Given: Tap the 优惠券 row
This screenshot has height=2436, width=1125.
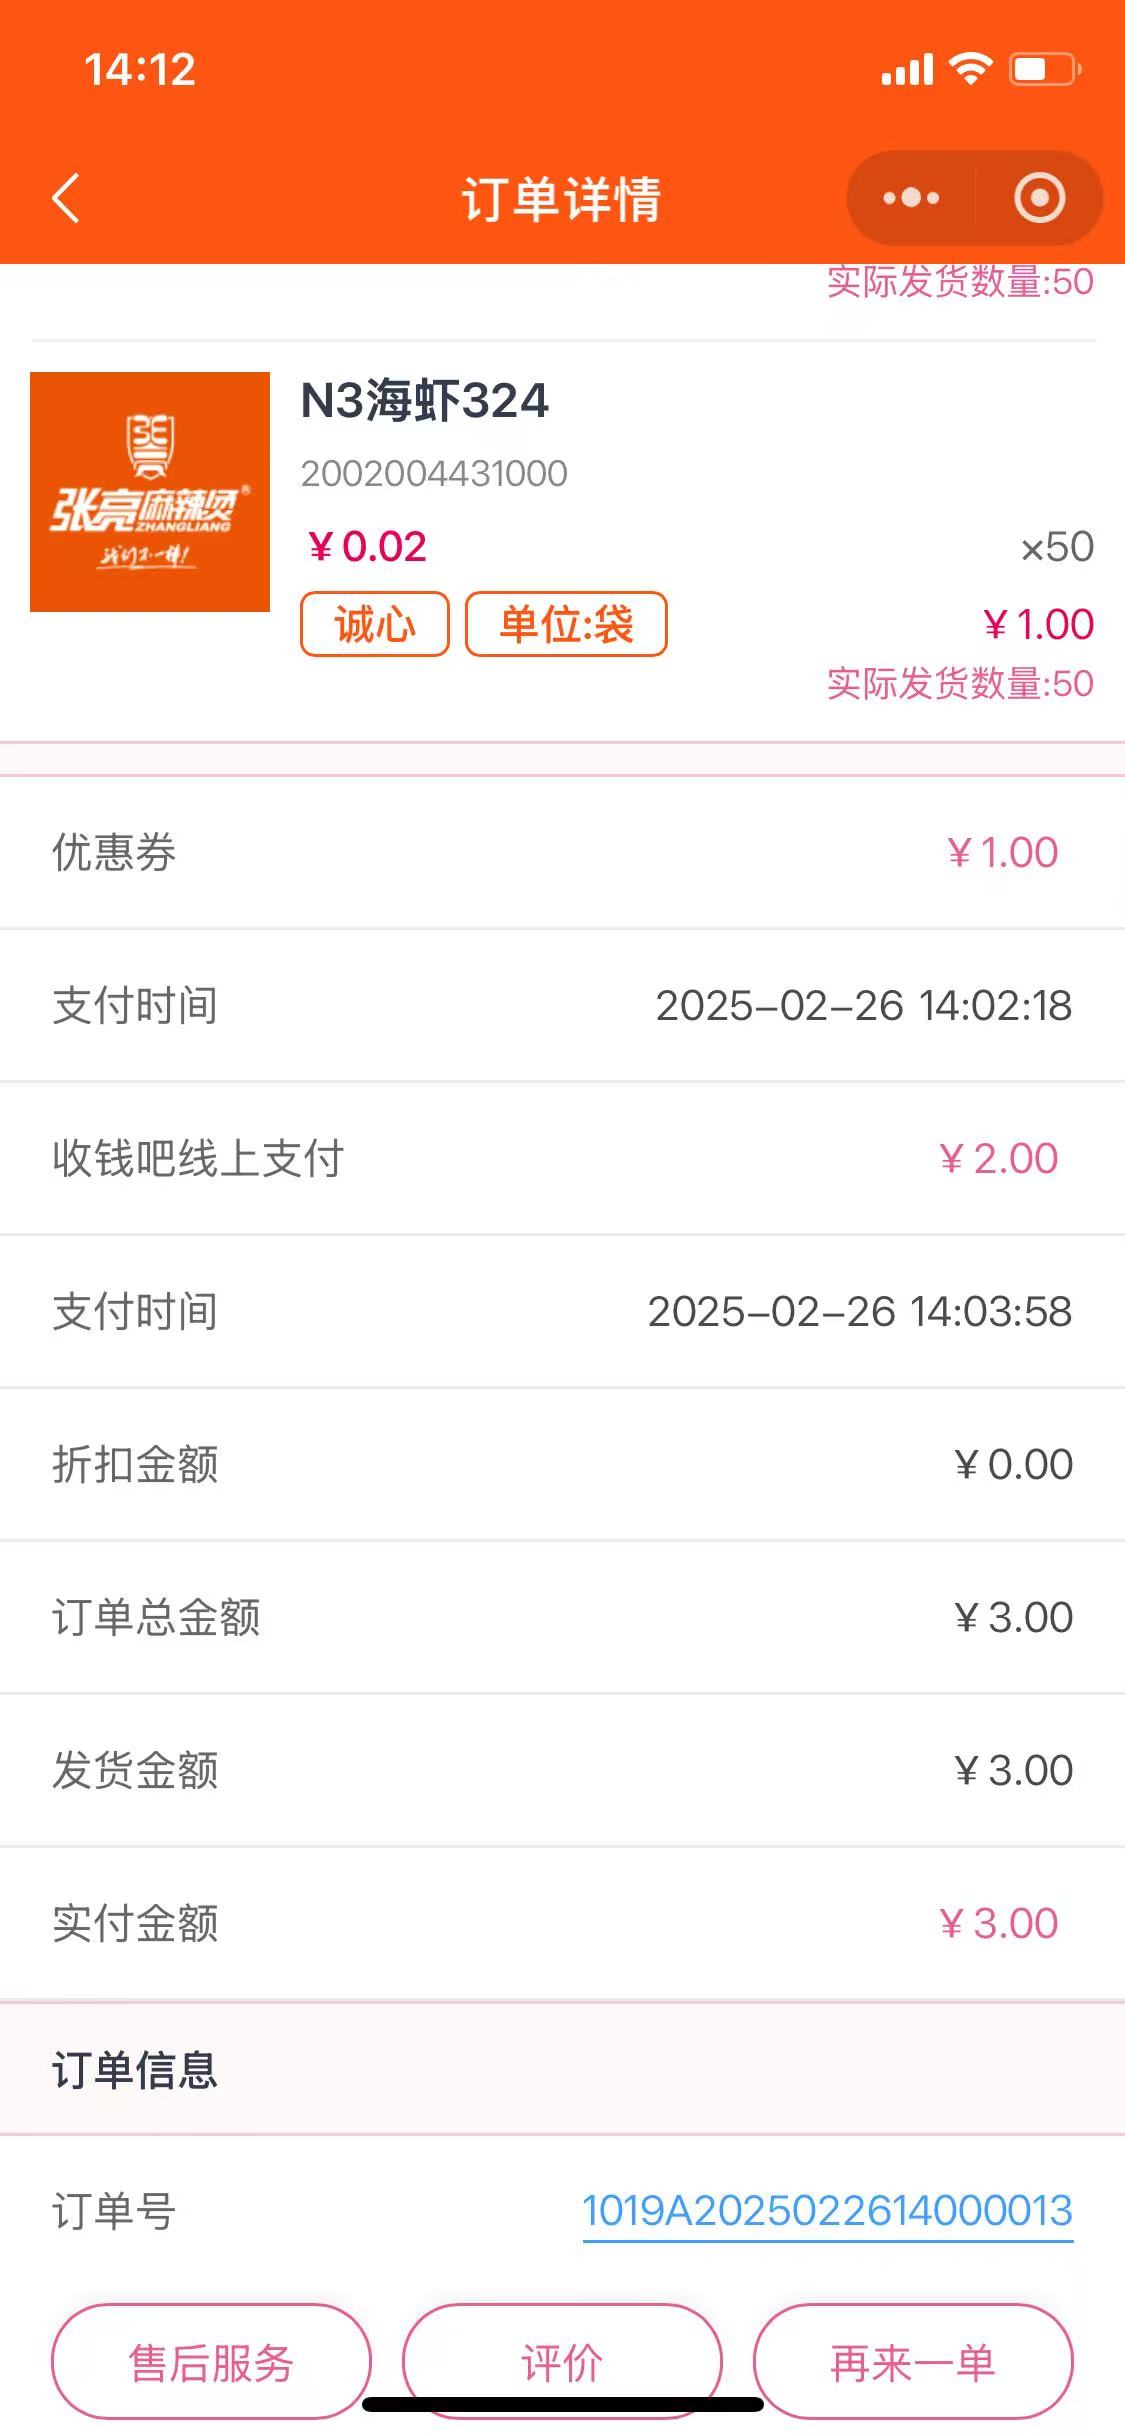Looking at the screenshot, I should (x=562, y=853).
